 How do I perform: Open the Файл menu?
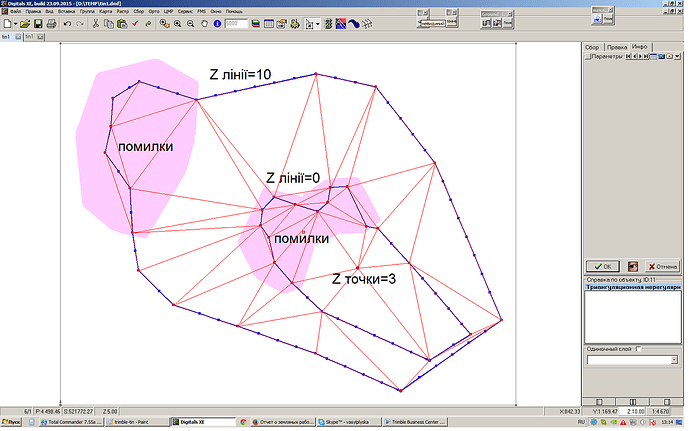pyautogui.click(x=15, y=11)
